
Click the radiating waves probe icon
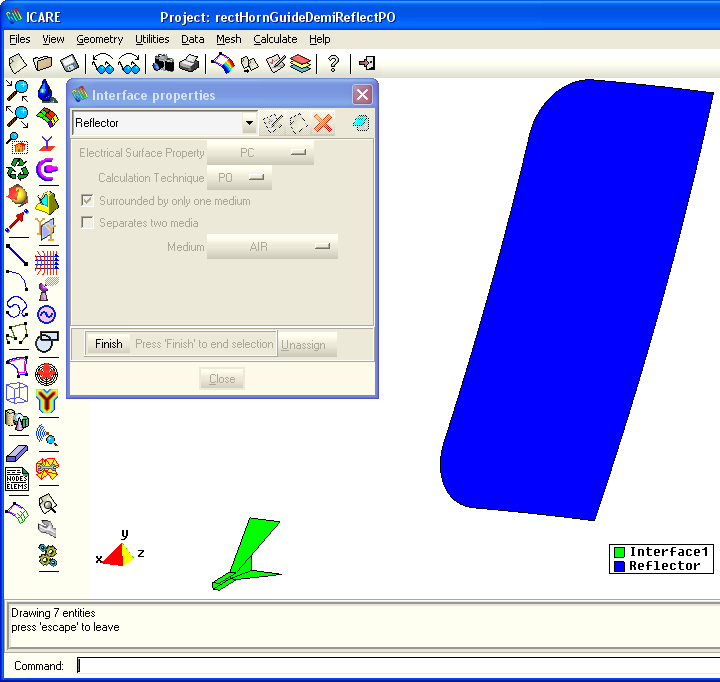[47, 435]
